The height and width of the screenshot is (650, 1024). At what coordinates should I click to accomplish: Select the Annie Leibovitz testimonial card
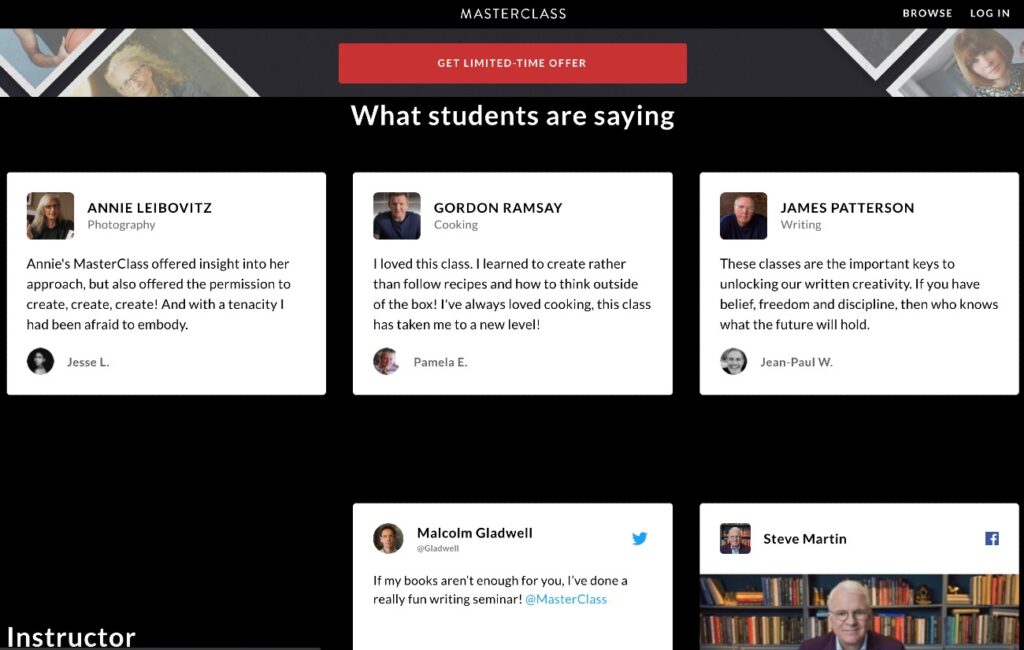pos(166,281)
